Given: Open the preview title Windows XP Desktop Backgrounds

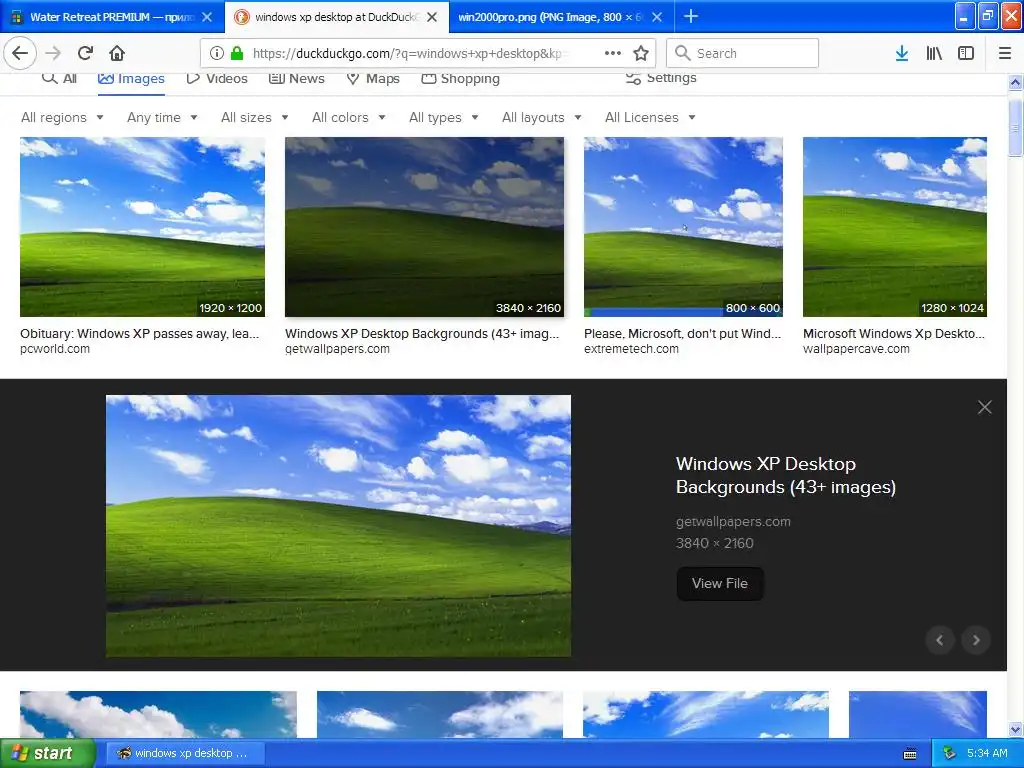Looking at the screenshot, I should pyautogui.click(x=786, y=475).
